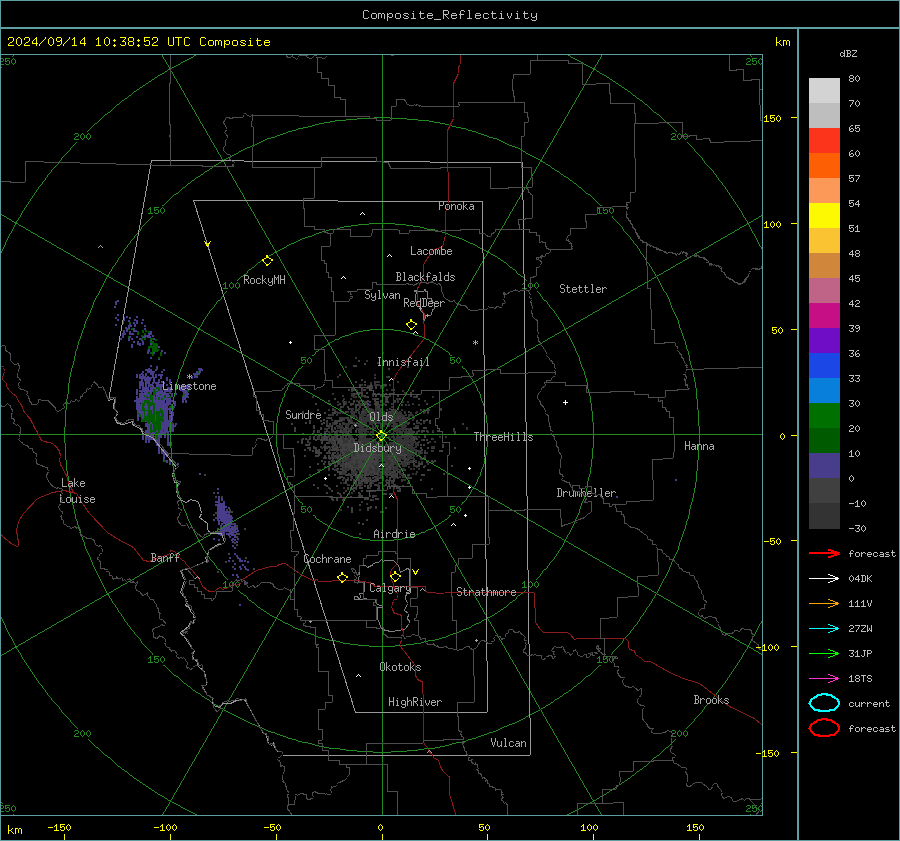The image size is (900, 841).
Task: Click the RockyMH label
Action: point(264,280)
